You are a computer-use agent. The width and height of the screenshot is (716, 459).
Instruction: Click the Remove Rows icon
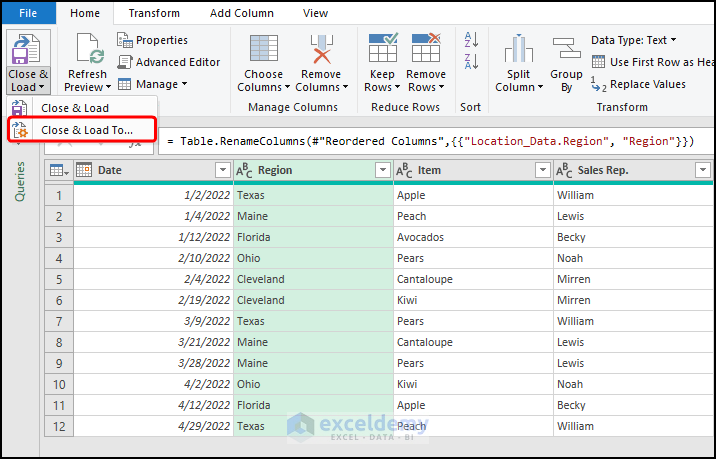pos(426,48)
